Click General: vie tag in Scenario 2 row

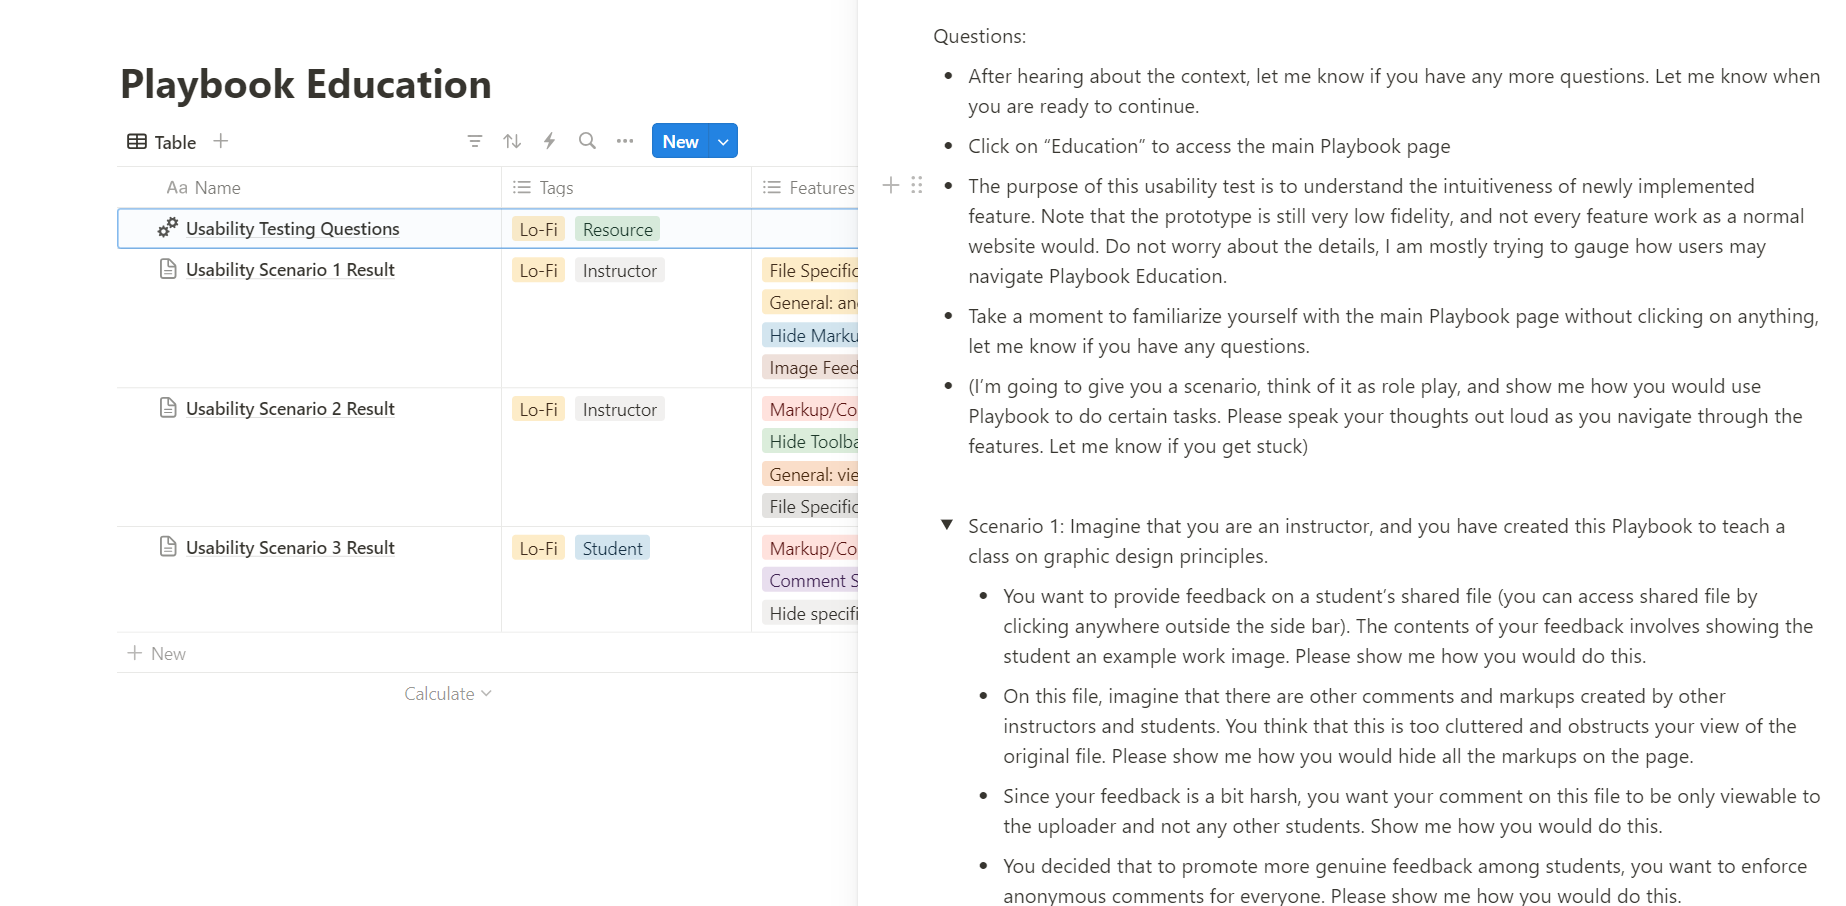tap(810, 474)
